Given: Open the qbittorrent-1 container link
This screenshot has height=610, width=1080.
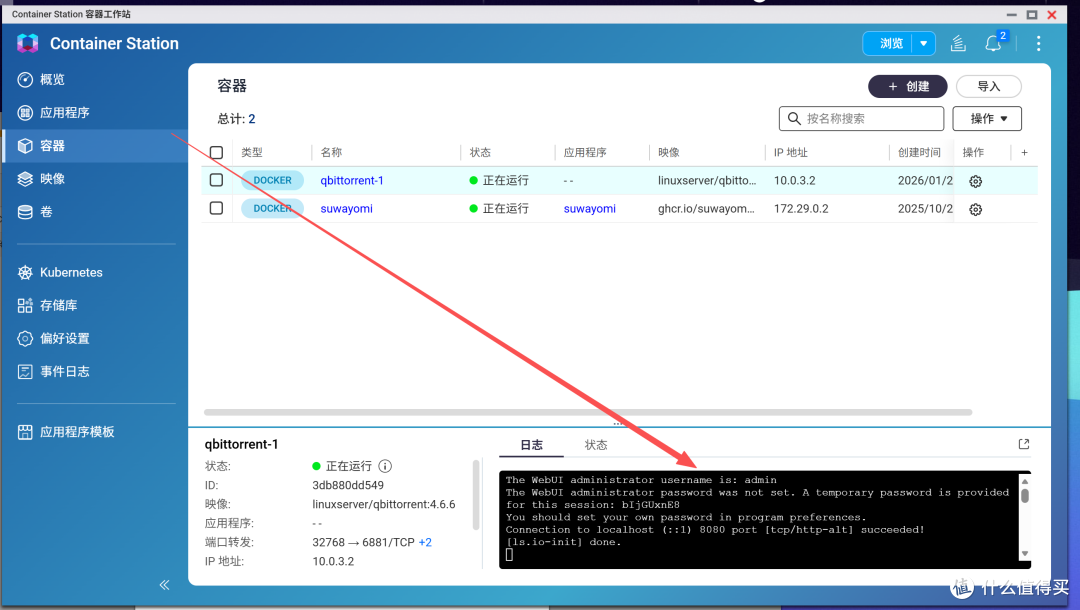Looking at the screenshot, I should [x=352, y=180].
